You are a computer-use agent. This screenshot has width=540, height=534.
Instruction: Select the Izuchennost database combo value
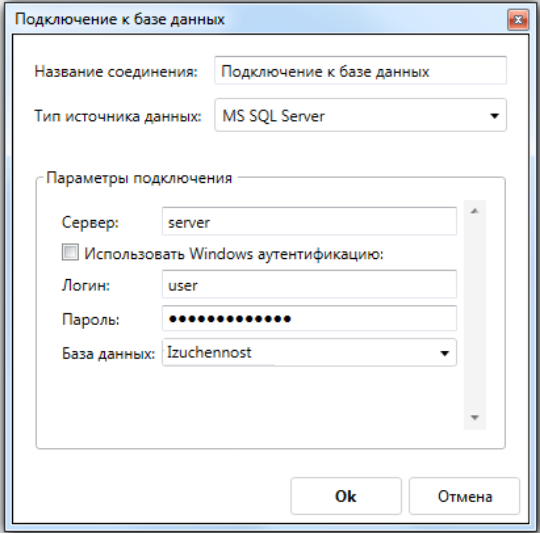coord(209,353)
